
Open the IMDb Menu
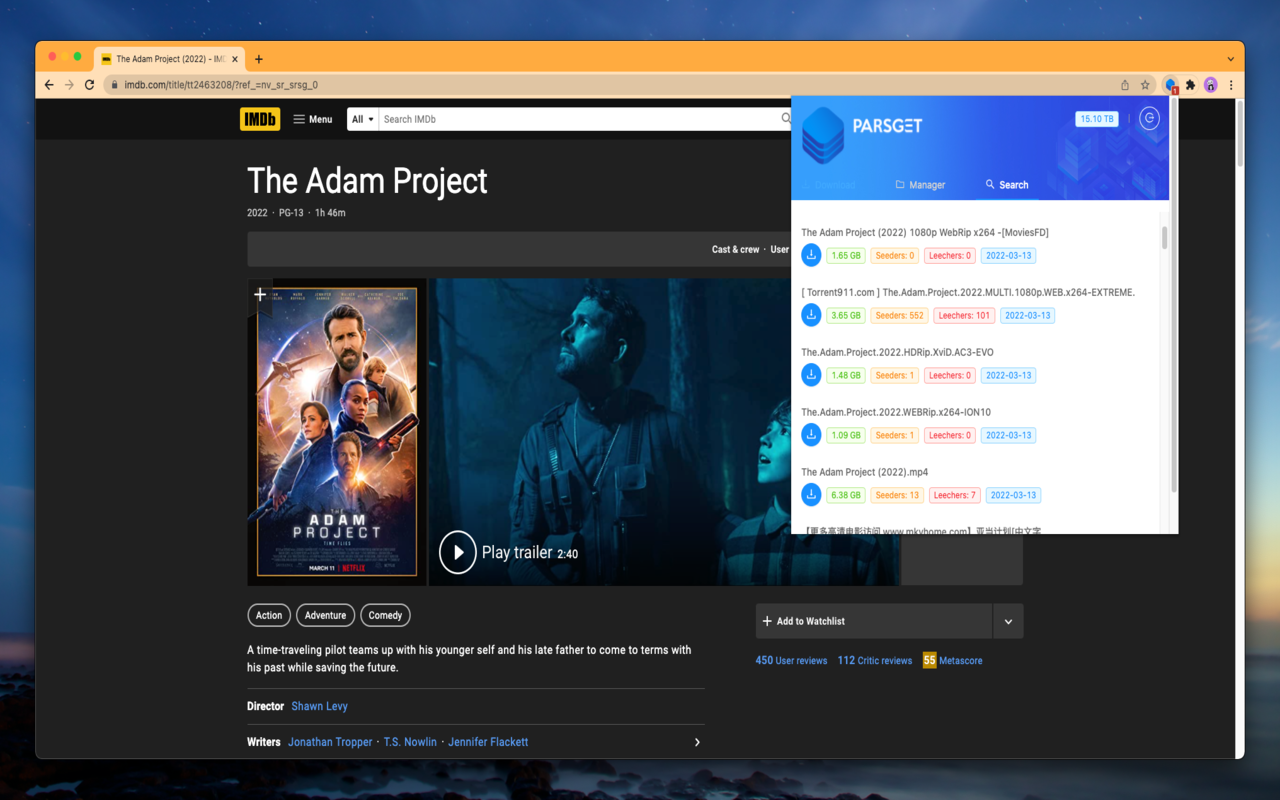coord(312,119)
